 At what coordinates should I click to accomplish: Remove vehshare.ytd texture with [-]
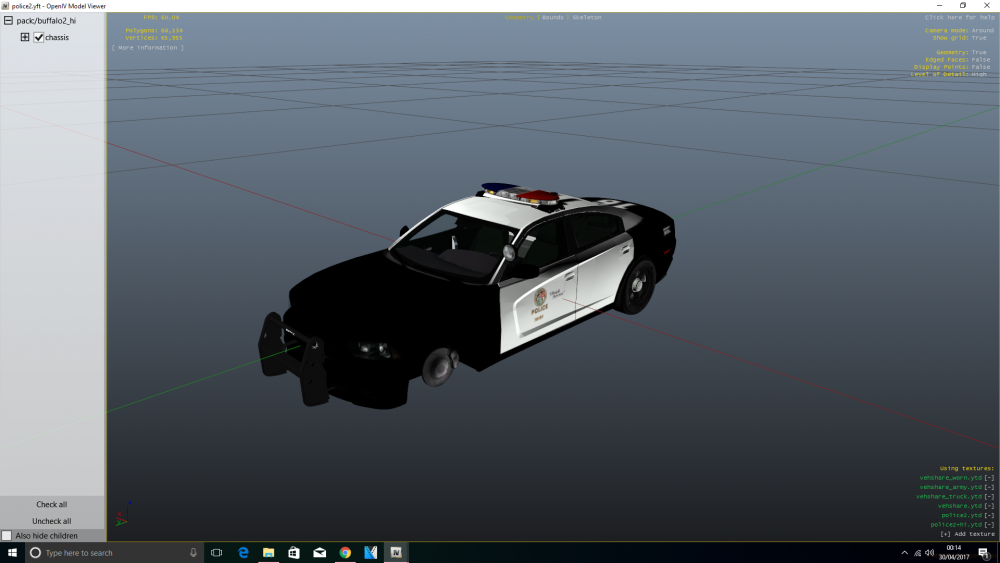(989, 506)
